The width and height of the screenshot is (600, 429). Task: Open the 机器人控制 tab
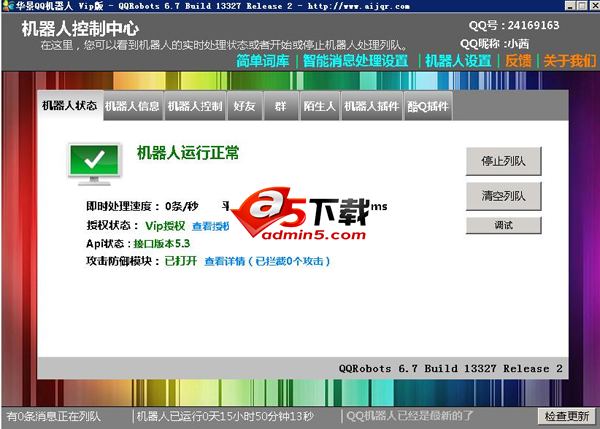[195, 106]
